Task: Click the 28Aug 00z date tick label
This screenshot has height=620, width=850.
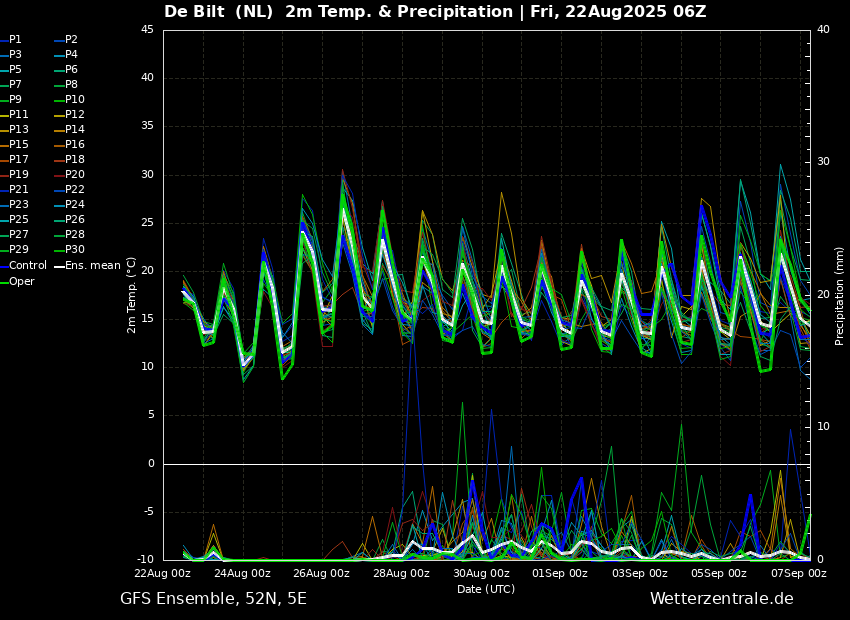Action: click(x=401, y=573)
